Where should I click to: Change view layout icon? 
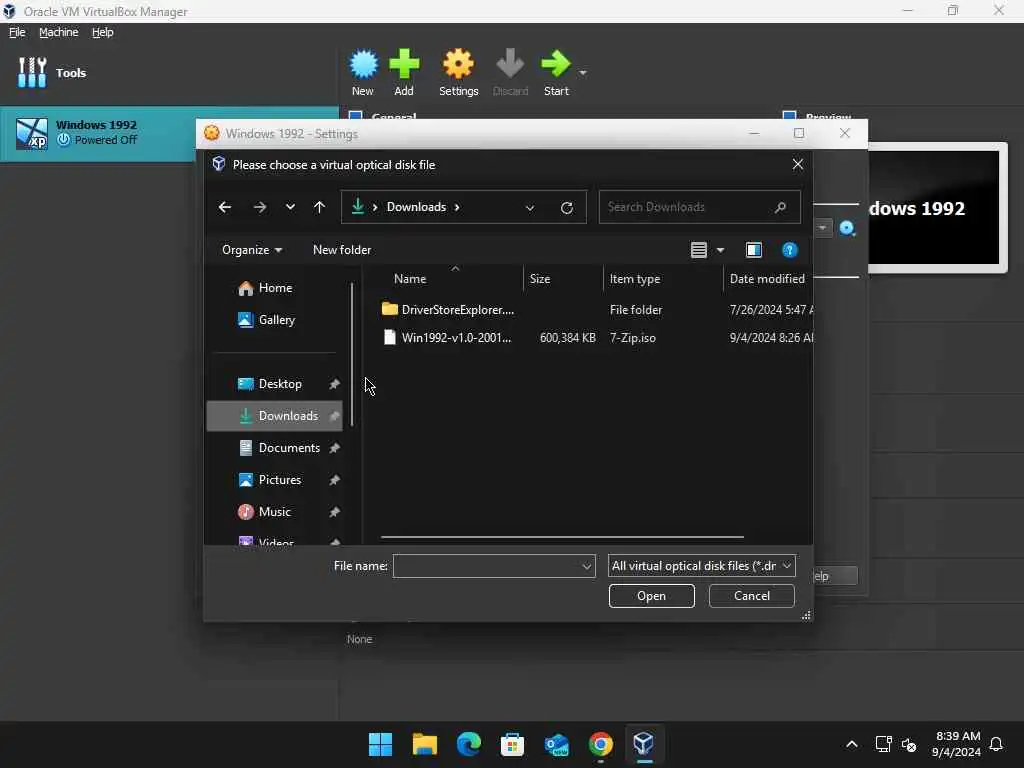(699, 250)
